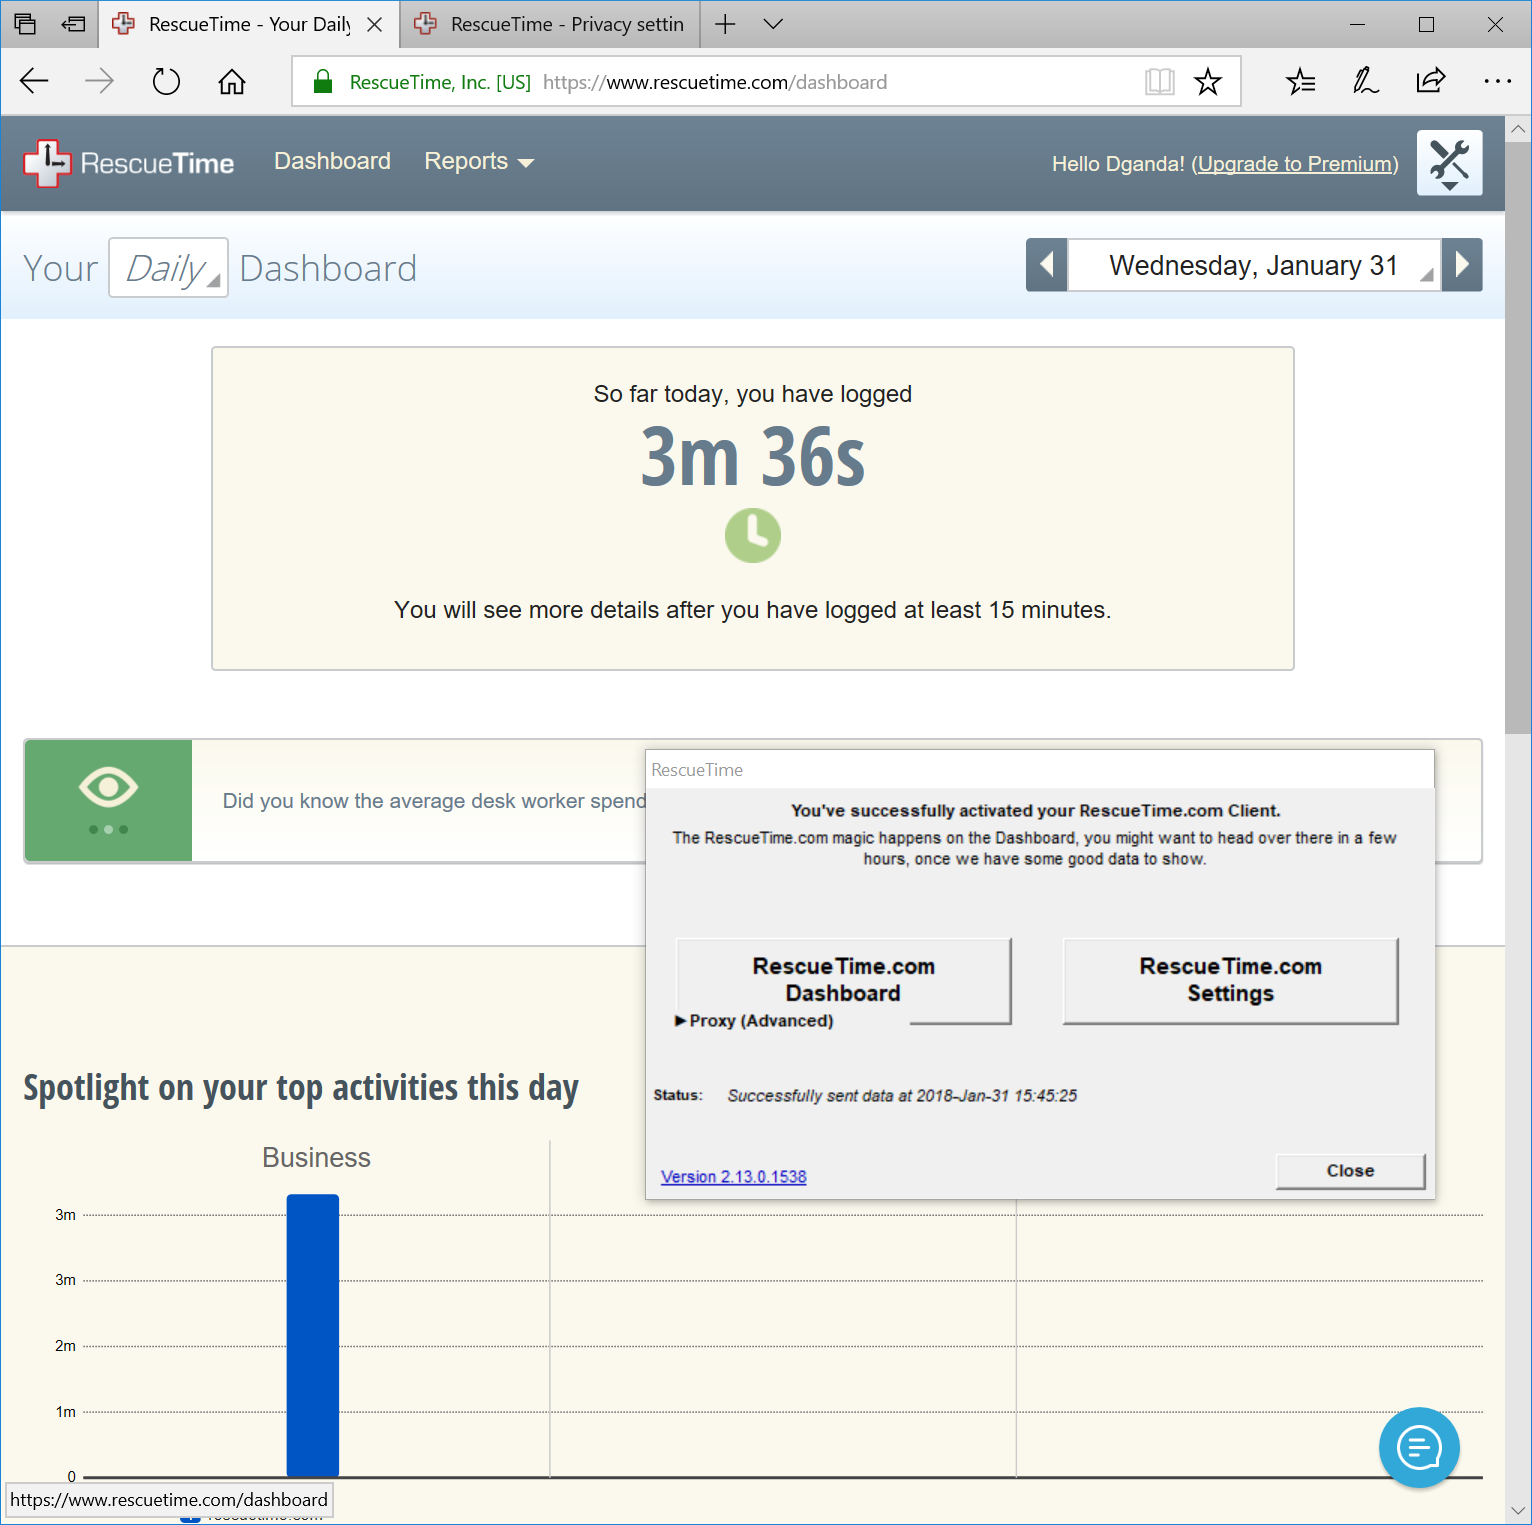Click the green clock icon
Image resolution: width=1532 pixels, height=1525 pixels.
click(753, 535)
